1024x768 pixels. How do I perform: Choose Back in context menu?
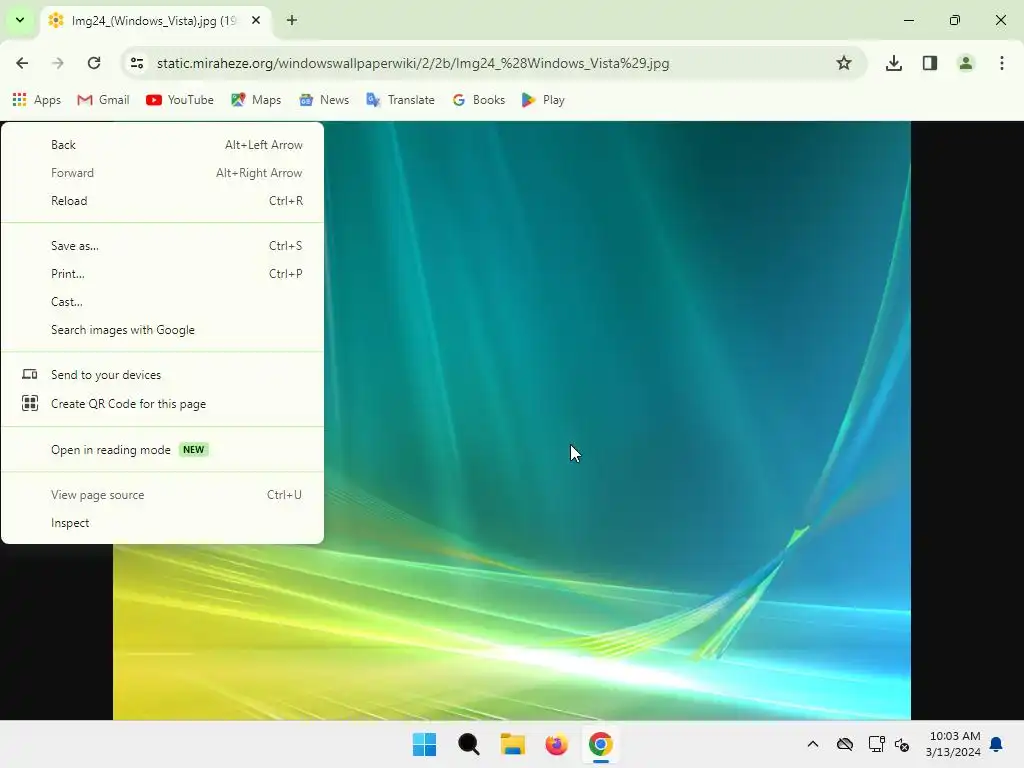click(x=163, y=145)
